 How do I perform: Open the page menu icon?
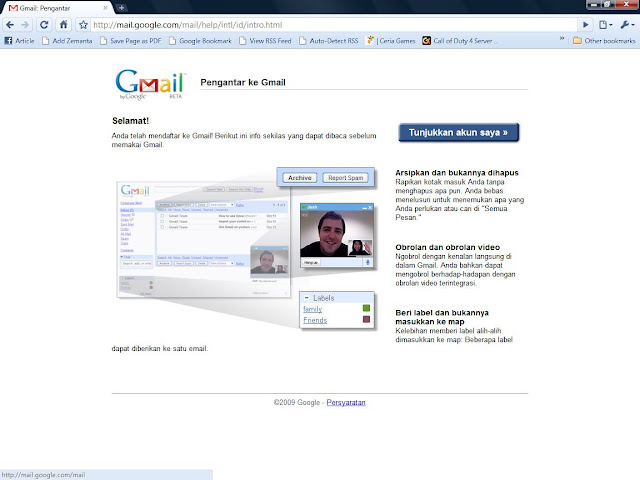(x=605, y=25)
